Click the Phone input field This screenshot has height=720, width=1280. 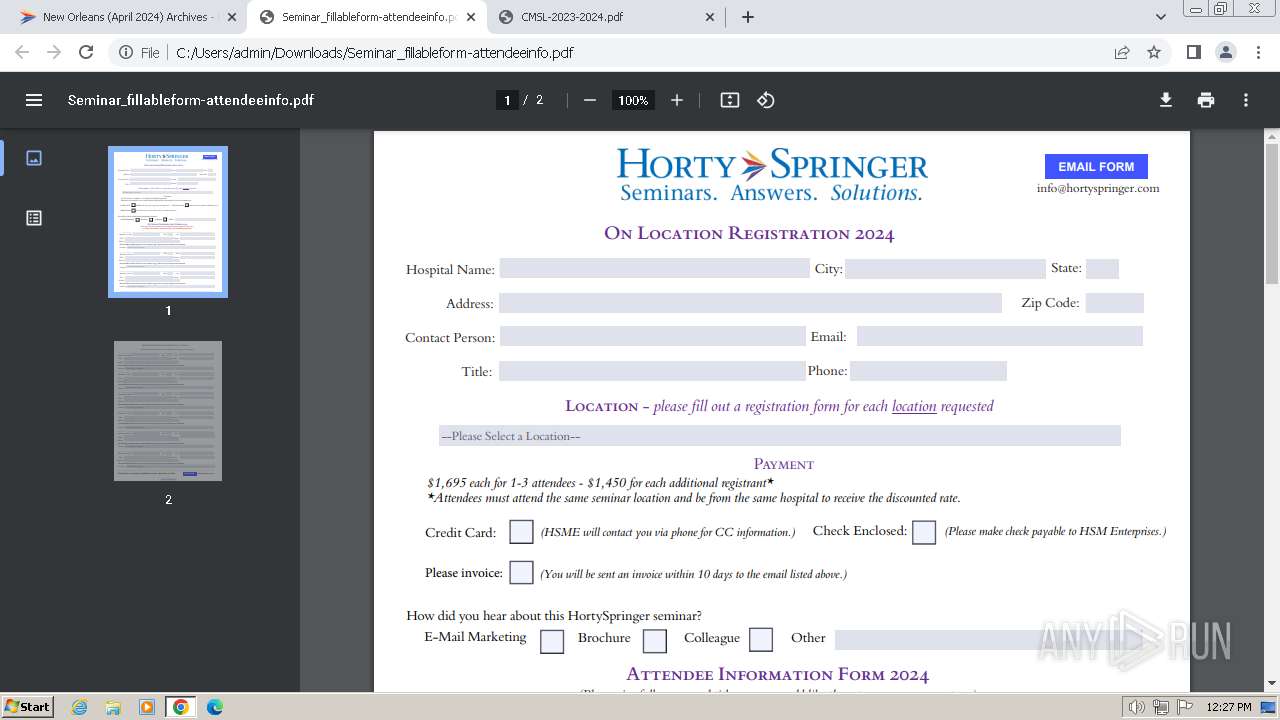(928, 371)
